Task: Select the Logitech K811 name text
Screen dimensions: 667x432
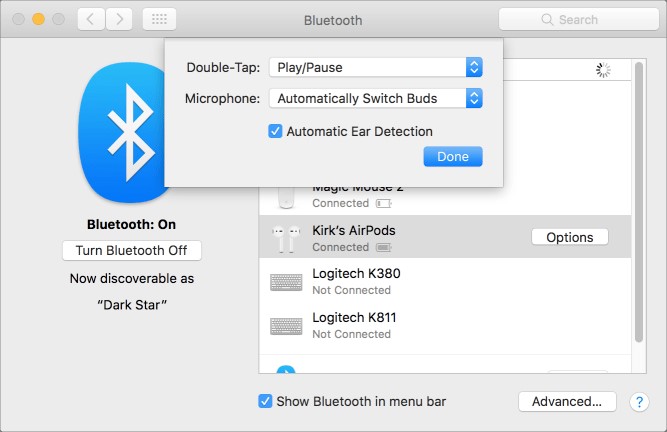Action: click(354, 318)
